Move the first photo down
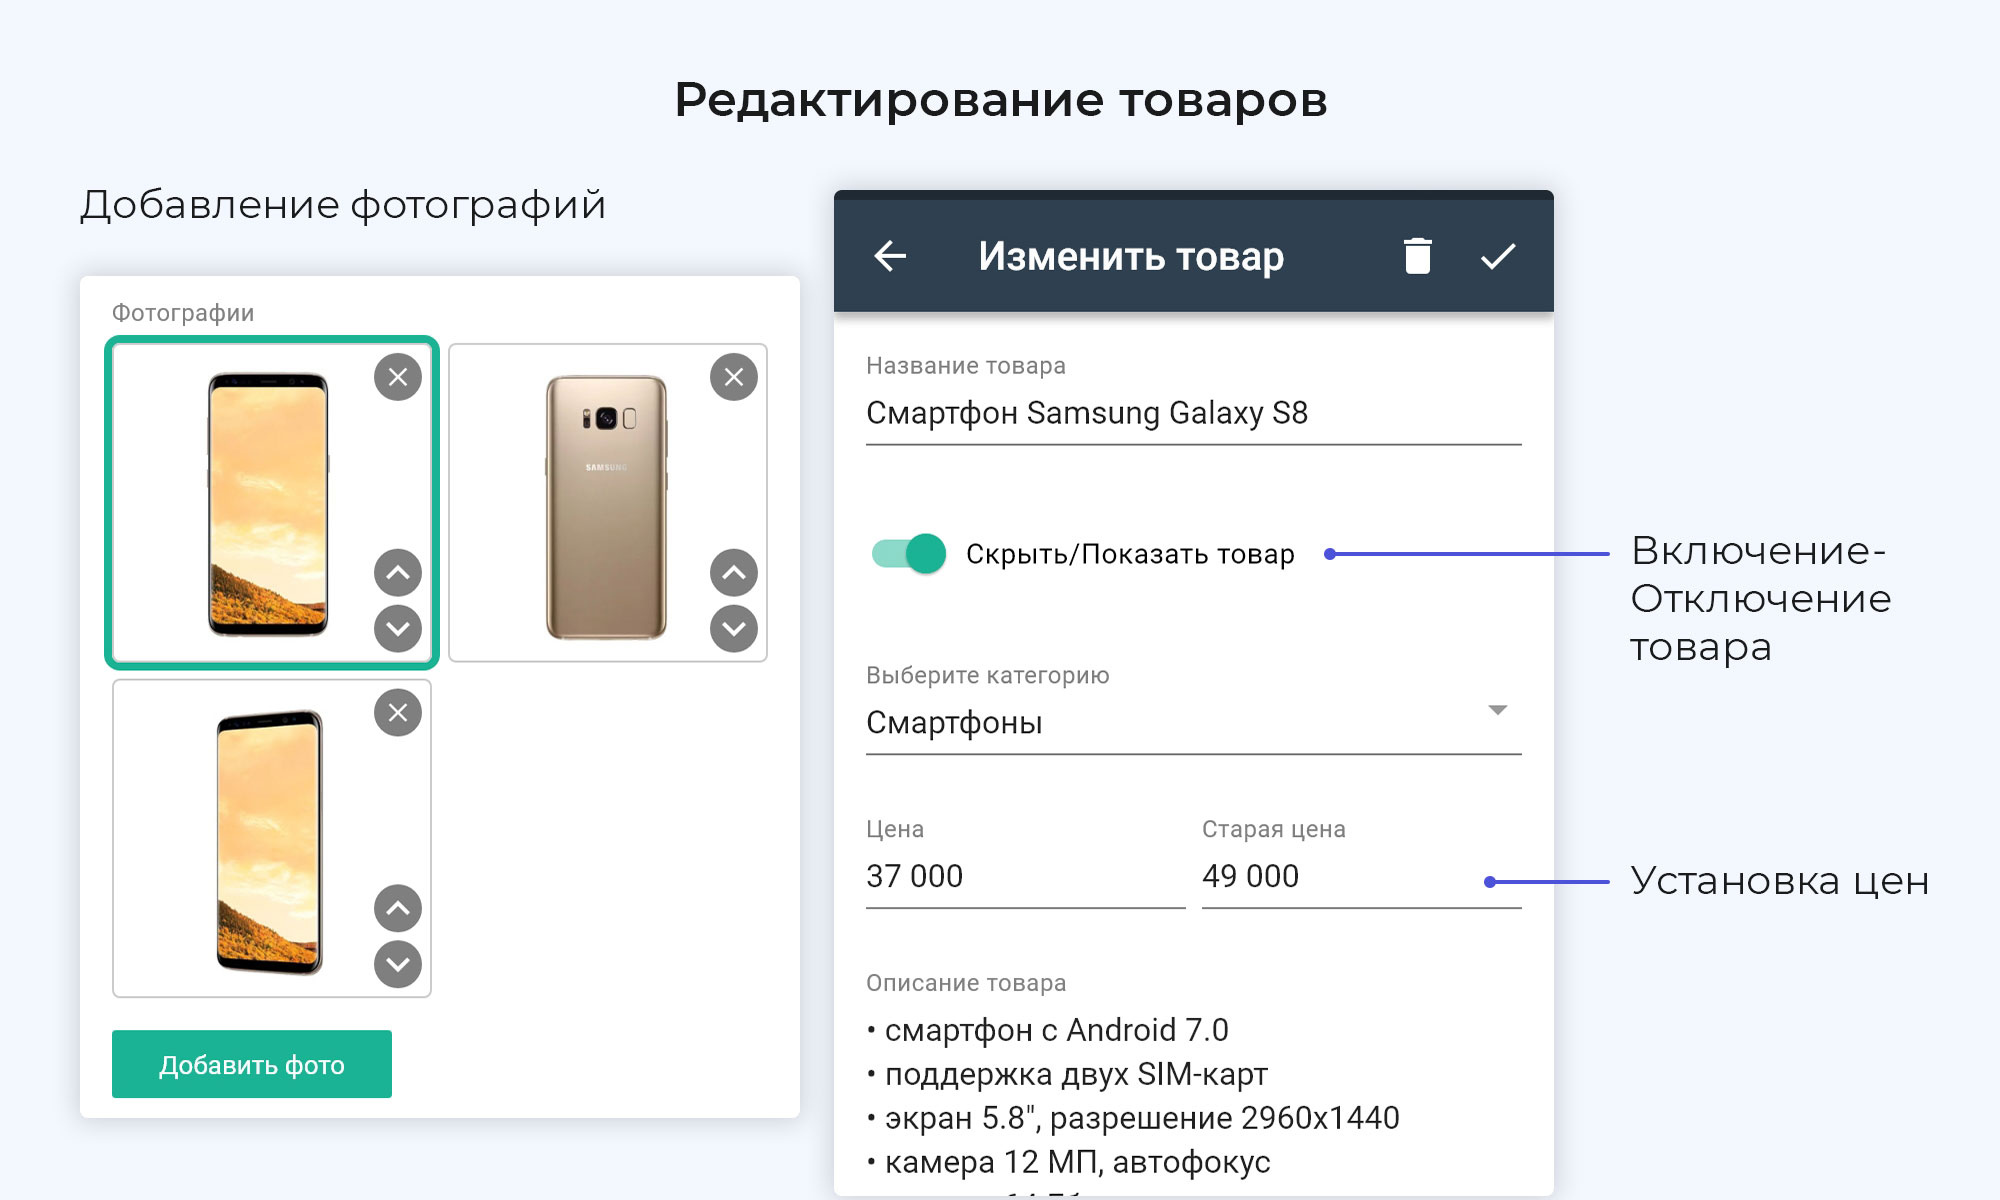The width and height of the screenshot is (2000, 1200). click(398, 629)
